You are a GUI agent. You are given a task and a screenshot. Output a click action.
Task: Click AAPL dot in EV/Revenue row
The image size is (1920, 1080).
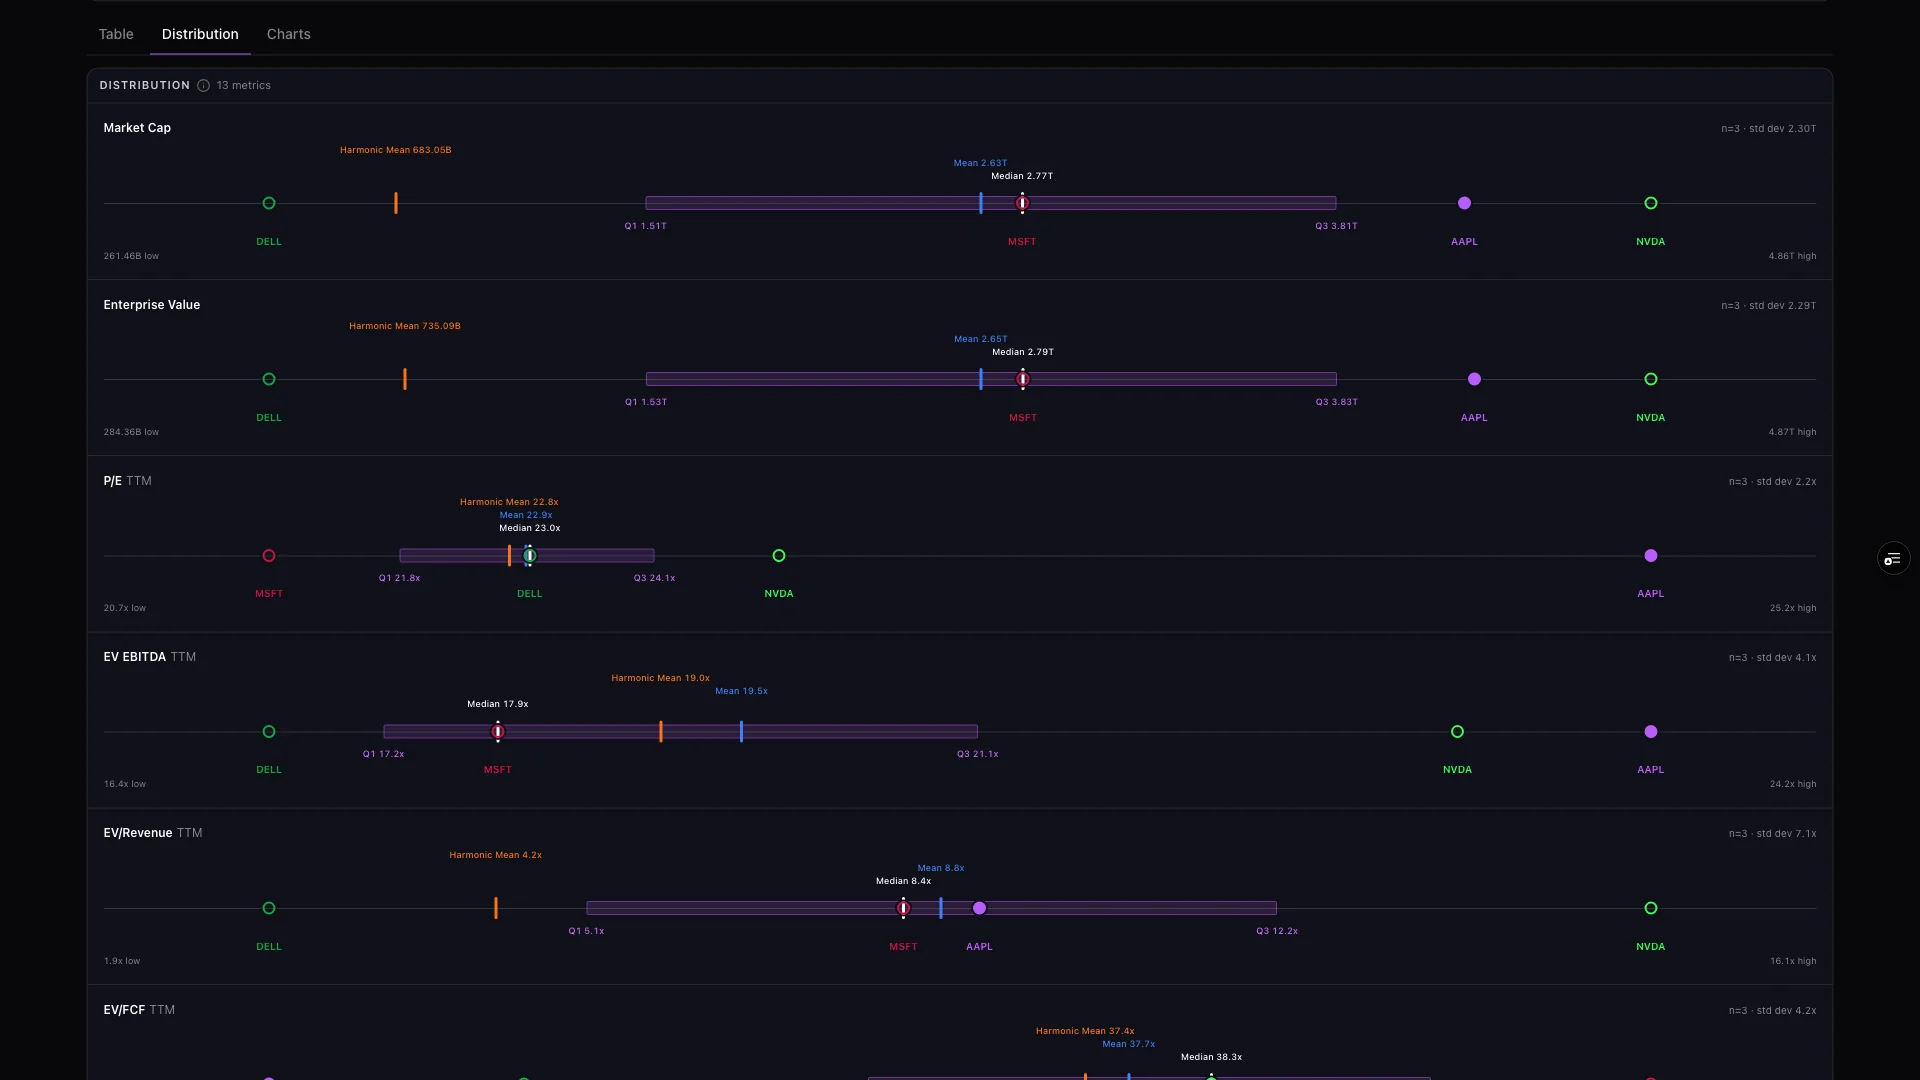coord(980,909)
